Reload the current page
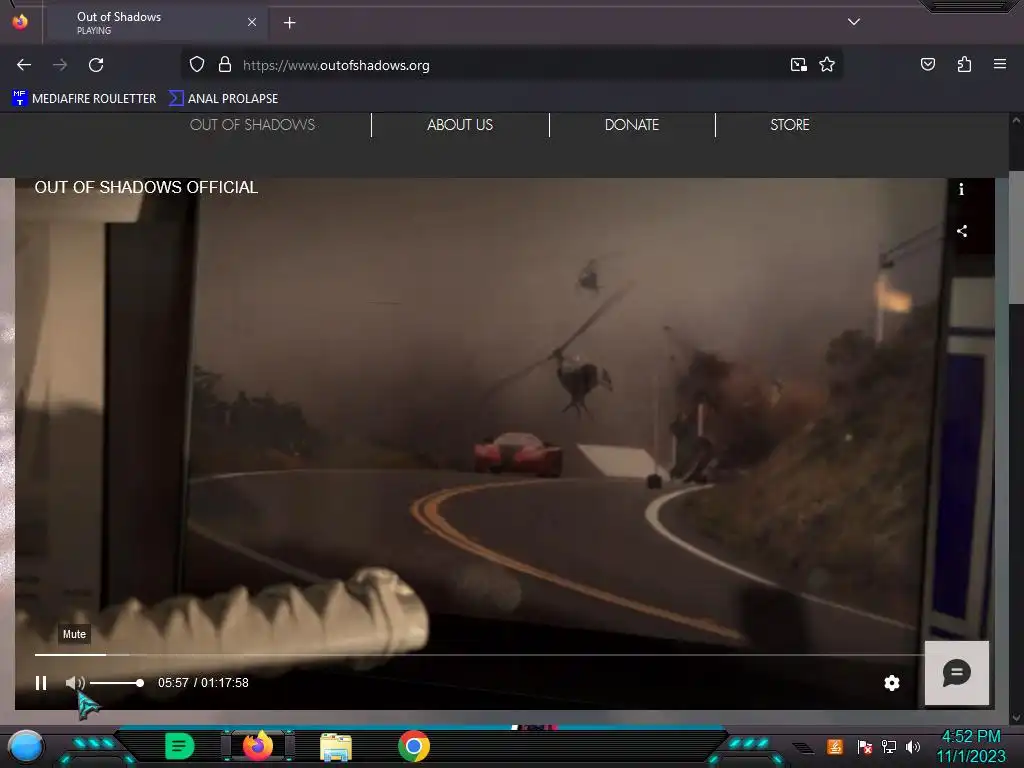 click(96, 65)
